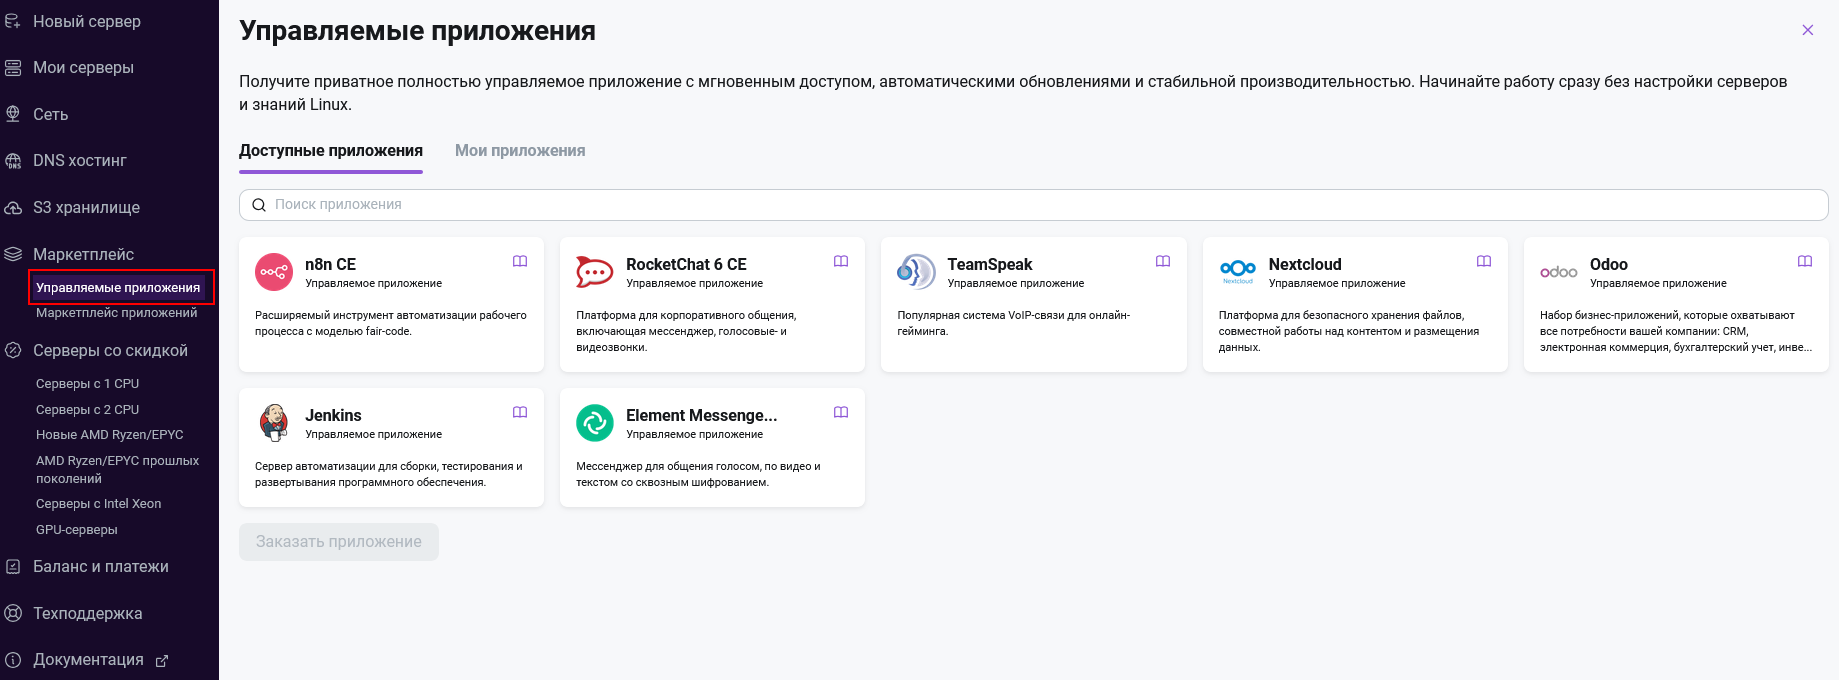Open AMD Ryzen/EPYC прошлых поколений

(x=117, y=470)
